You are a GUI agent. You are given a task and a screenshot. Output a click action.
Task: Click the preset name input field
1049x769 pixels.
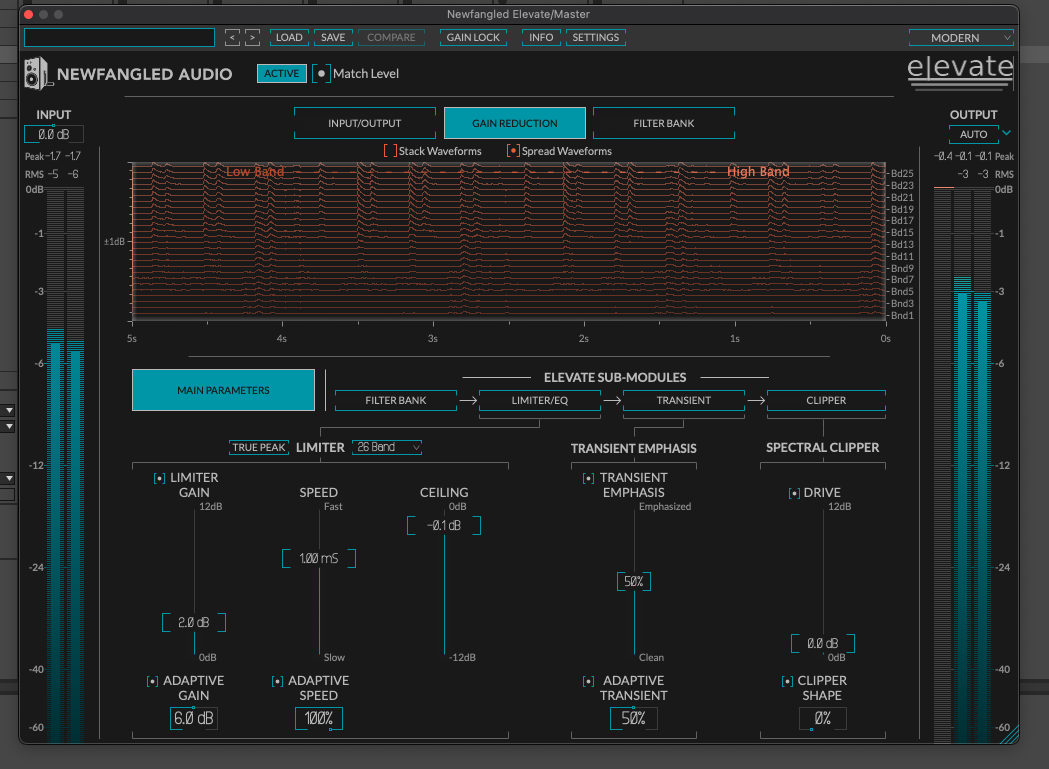tap(120, 38)
